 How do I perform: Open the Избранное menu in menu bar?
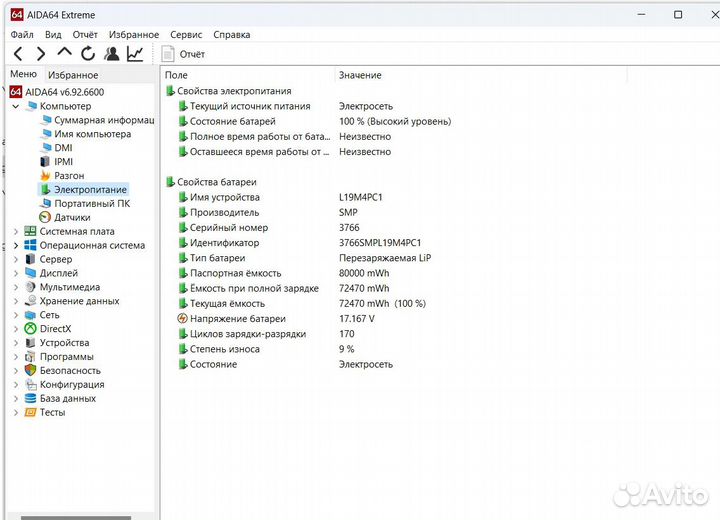(134, 34)
